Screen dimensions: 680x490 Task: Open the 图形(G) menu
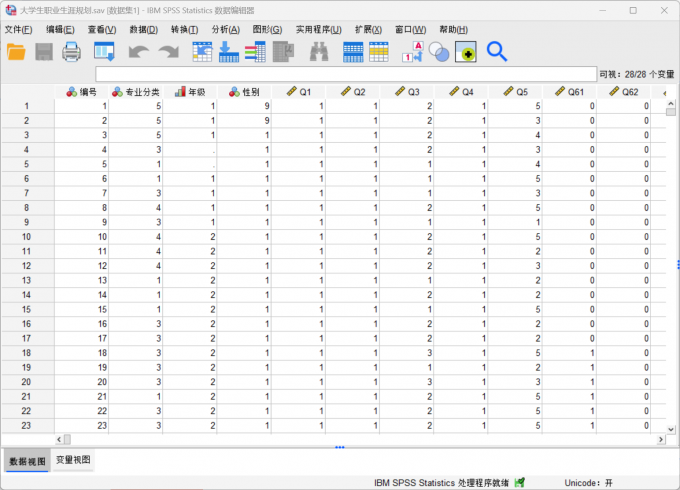click(x=267, y=29)
